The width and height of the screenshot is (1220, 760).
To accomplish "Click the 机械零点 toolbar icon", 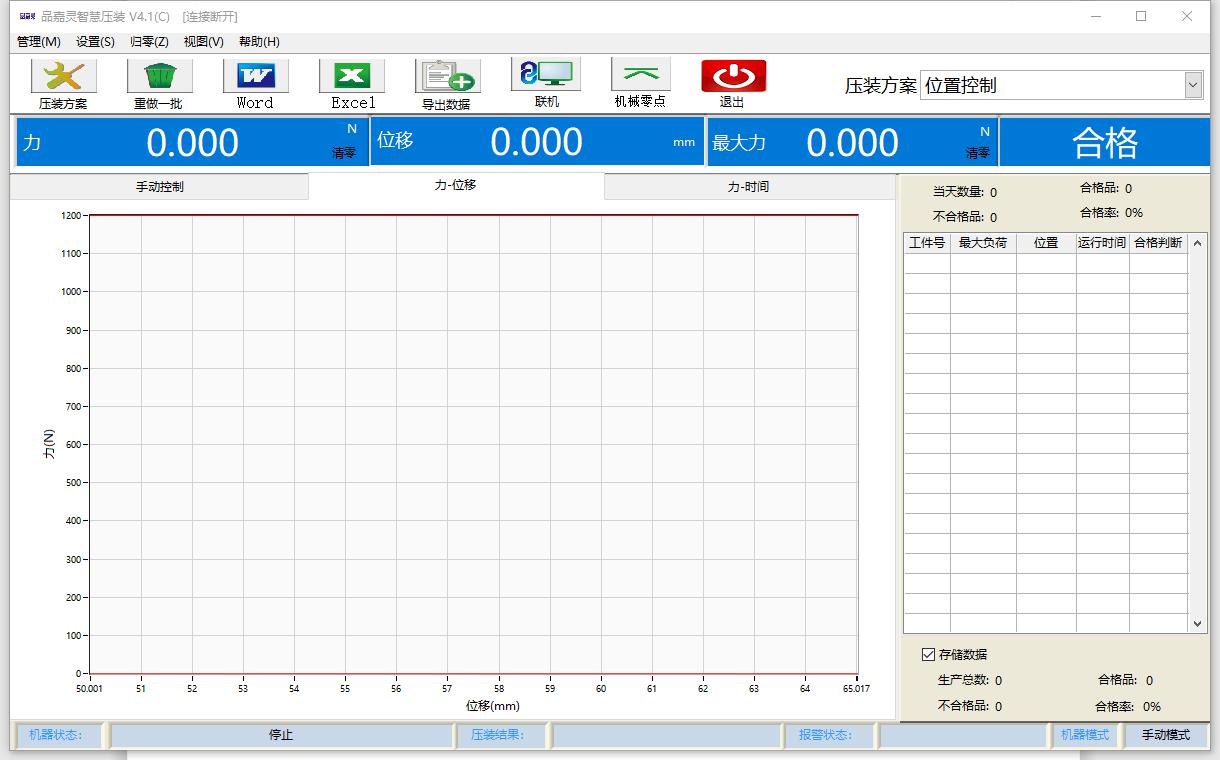I will (640, 75).
